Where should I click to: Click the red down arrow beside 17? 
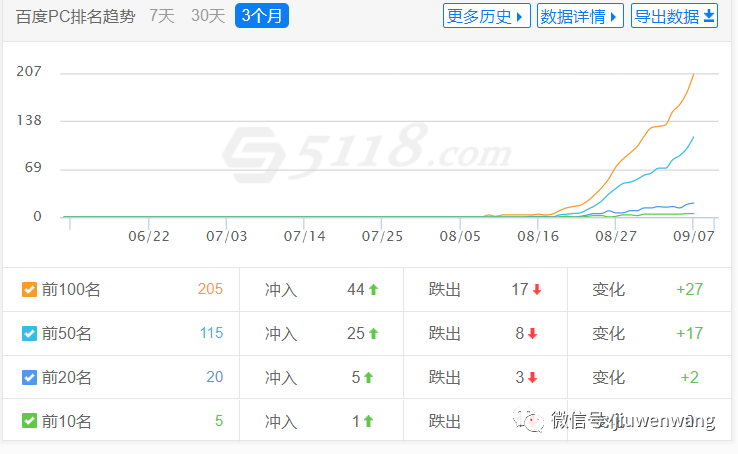coord(537,290)
